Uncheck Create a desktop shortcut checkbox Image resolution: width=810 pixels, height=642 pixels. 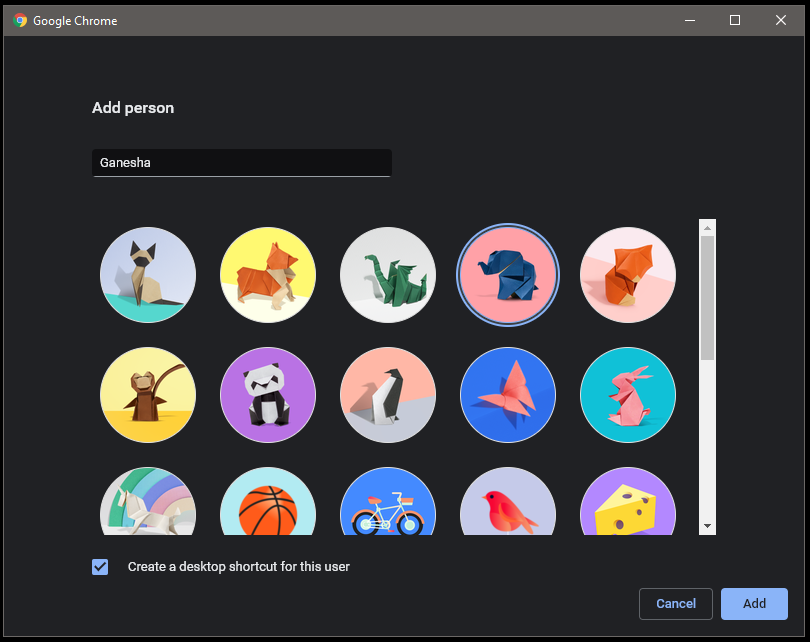(x=100, y=567)
